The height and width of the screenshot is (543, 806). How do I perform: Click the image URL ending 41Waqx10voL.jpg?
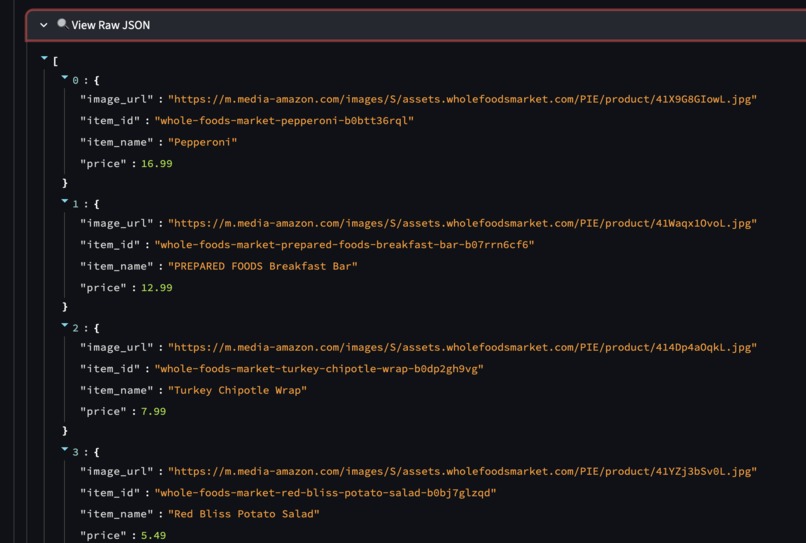click(x=462, y=223)
